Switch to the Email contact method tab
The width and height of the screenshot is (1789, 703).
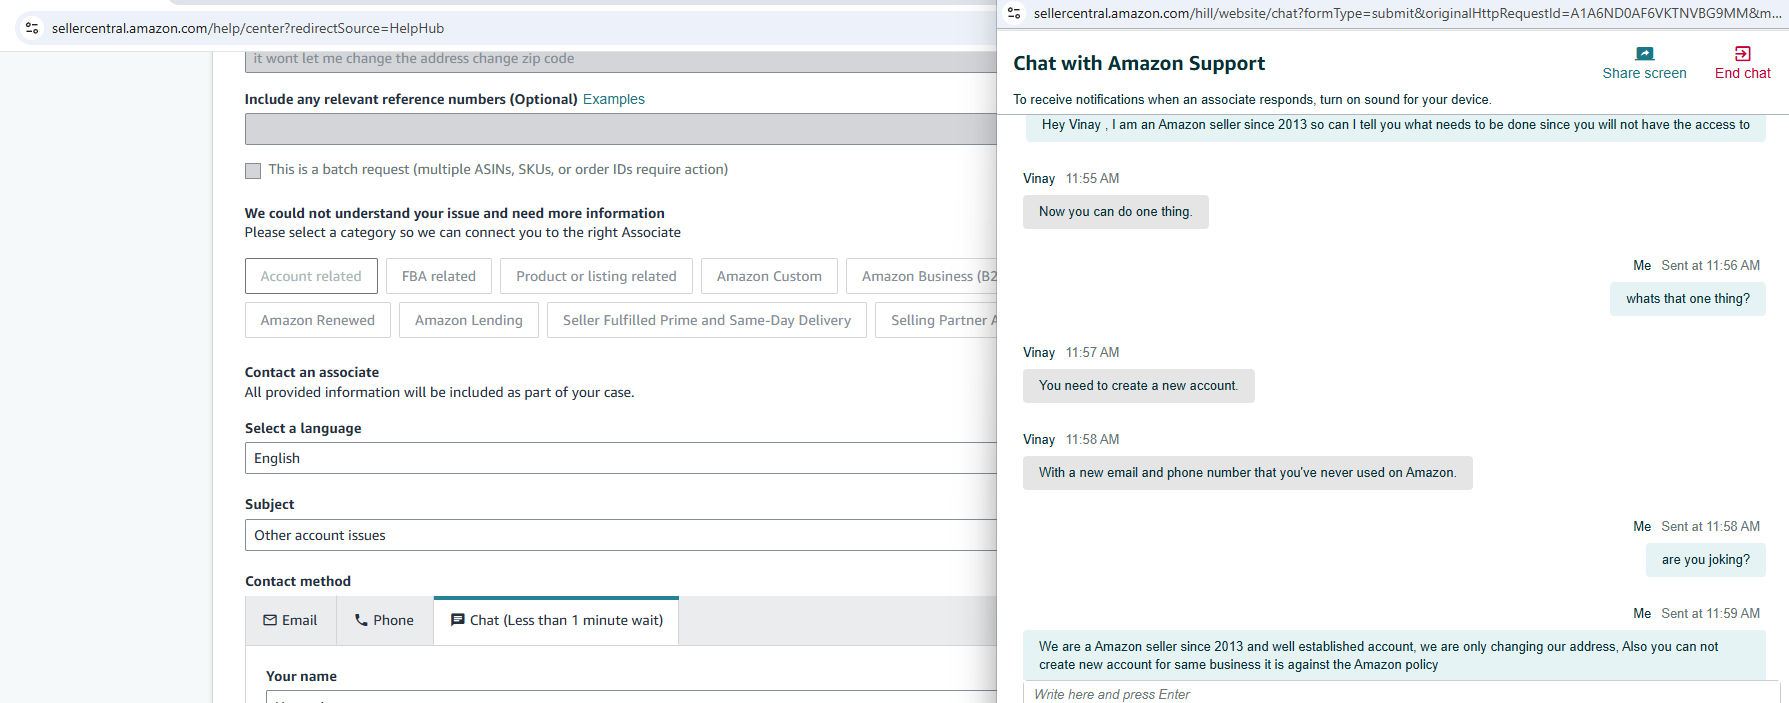point(291,621)
